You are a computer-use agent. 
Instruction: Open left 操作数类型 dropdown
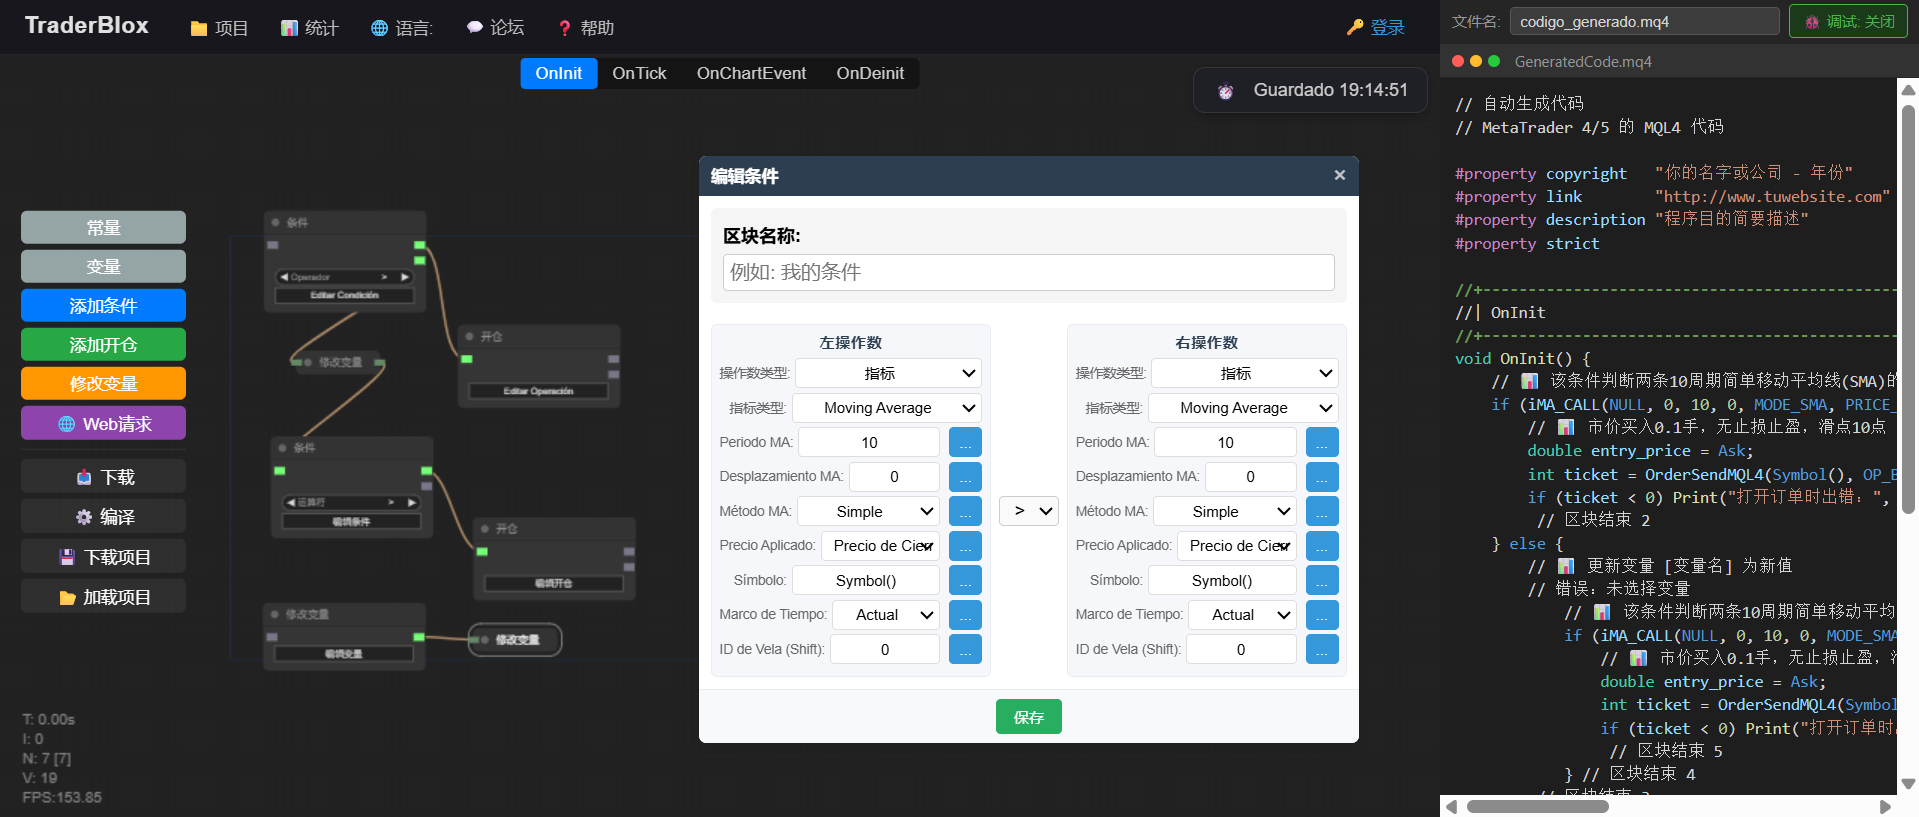click(888, 373)
